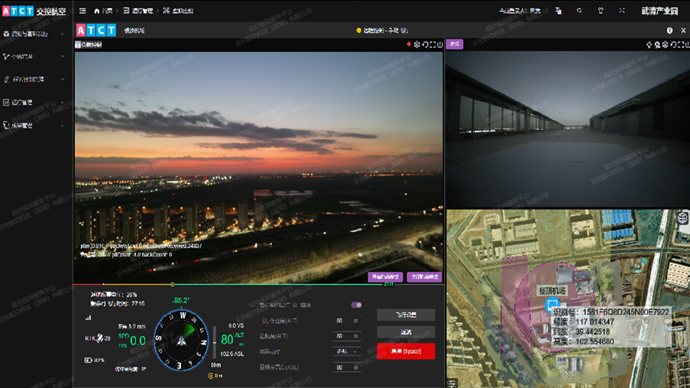The height and width of the screenshot is (388, 690).
Task: Click the red emergency Space button
Action: pyautogui.click(x=406, y=351)
